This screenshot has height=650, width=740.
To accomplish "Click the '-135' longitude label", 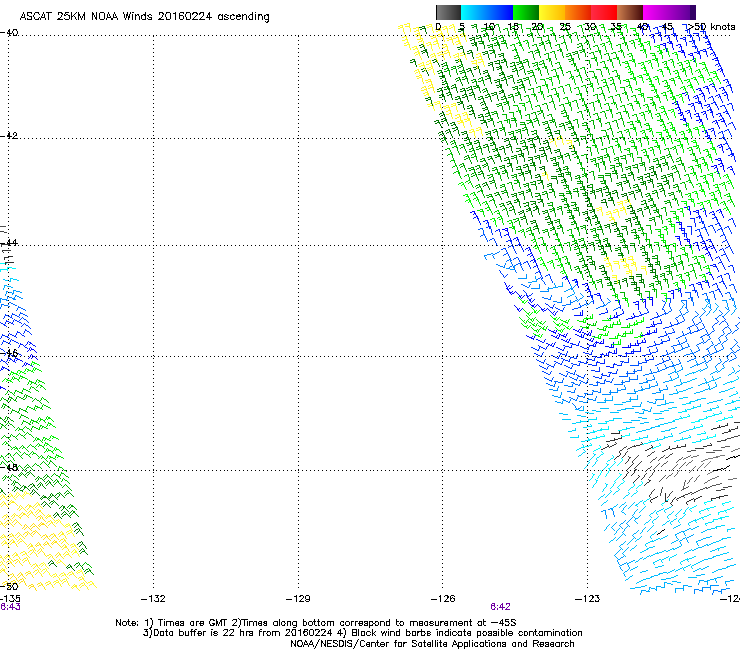I will click(10, 599).
